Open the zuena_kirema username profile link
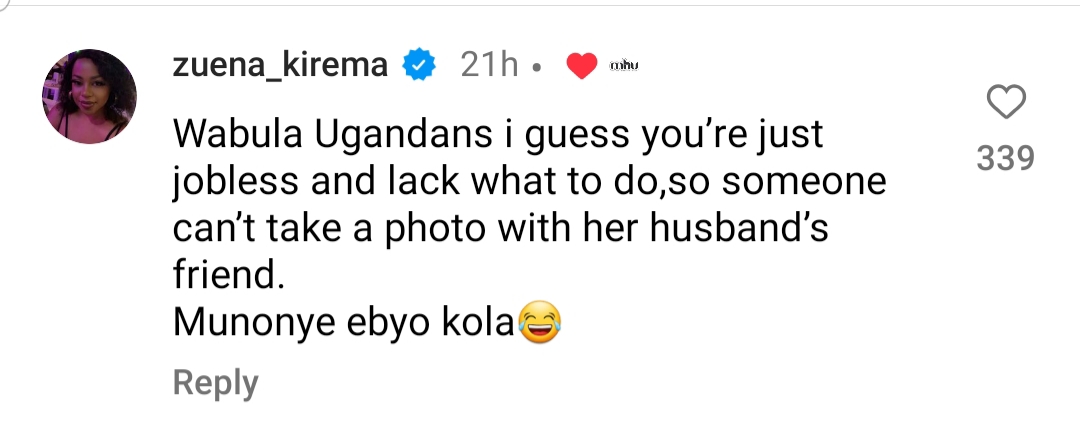 coord(281,66)
